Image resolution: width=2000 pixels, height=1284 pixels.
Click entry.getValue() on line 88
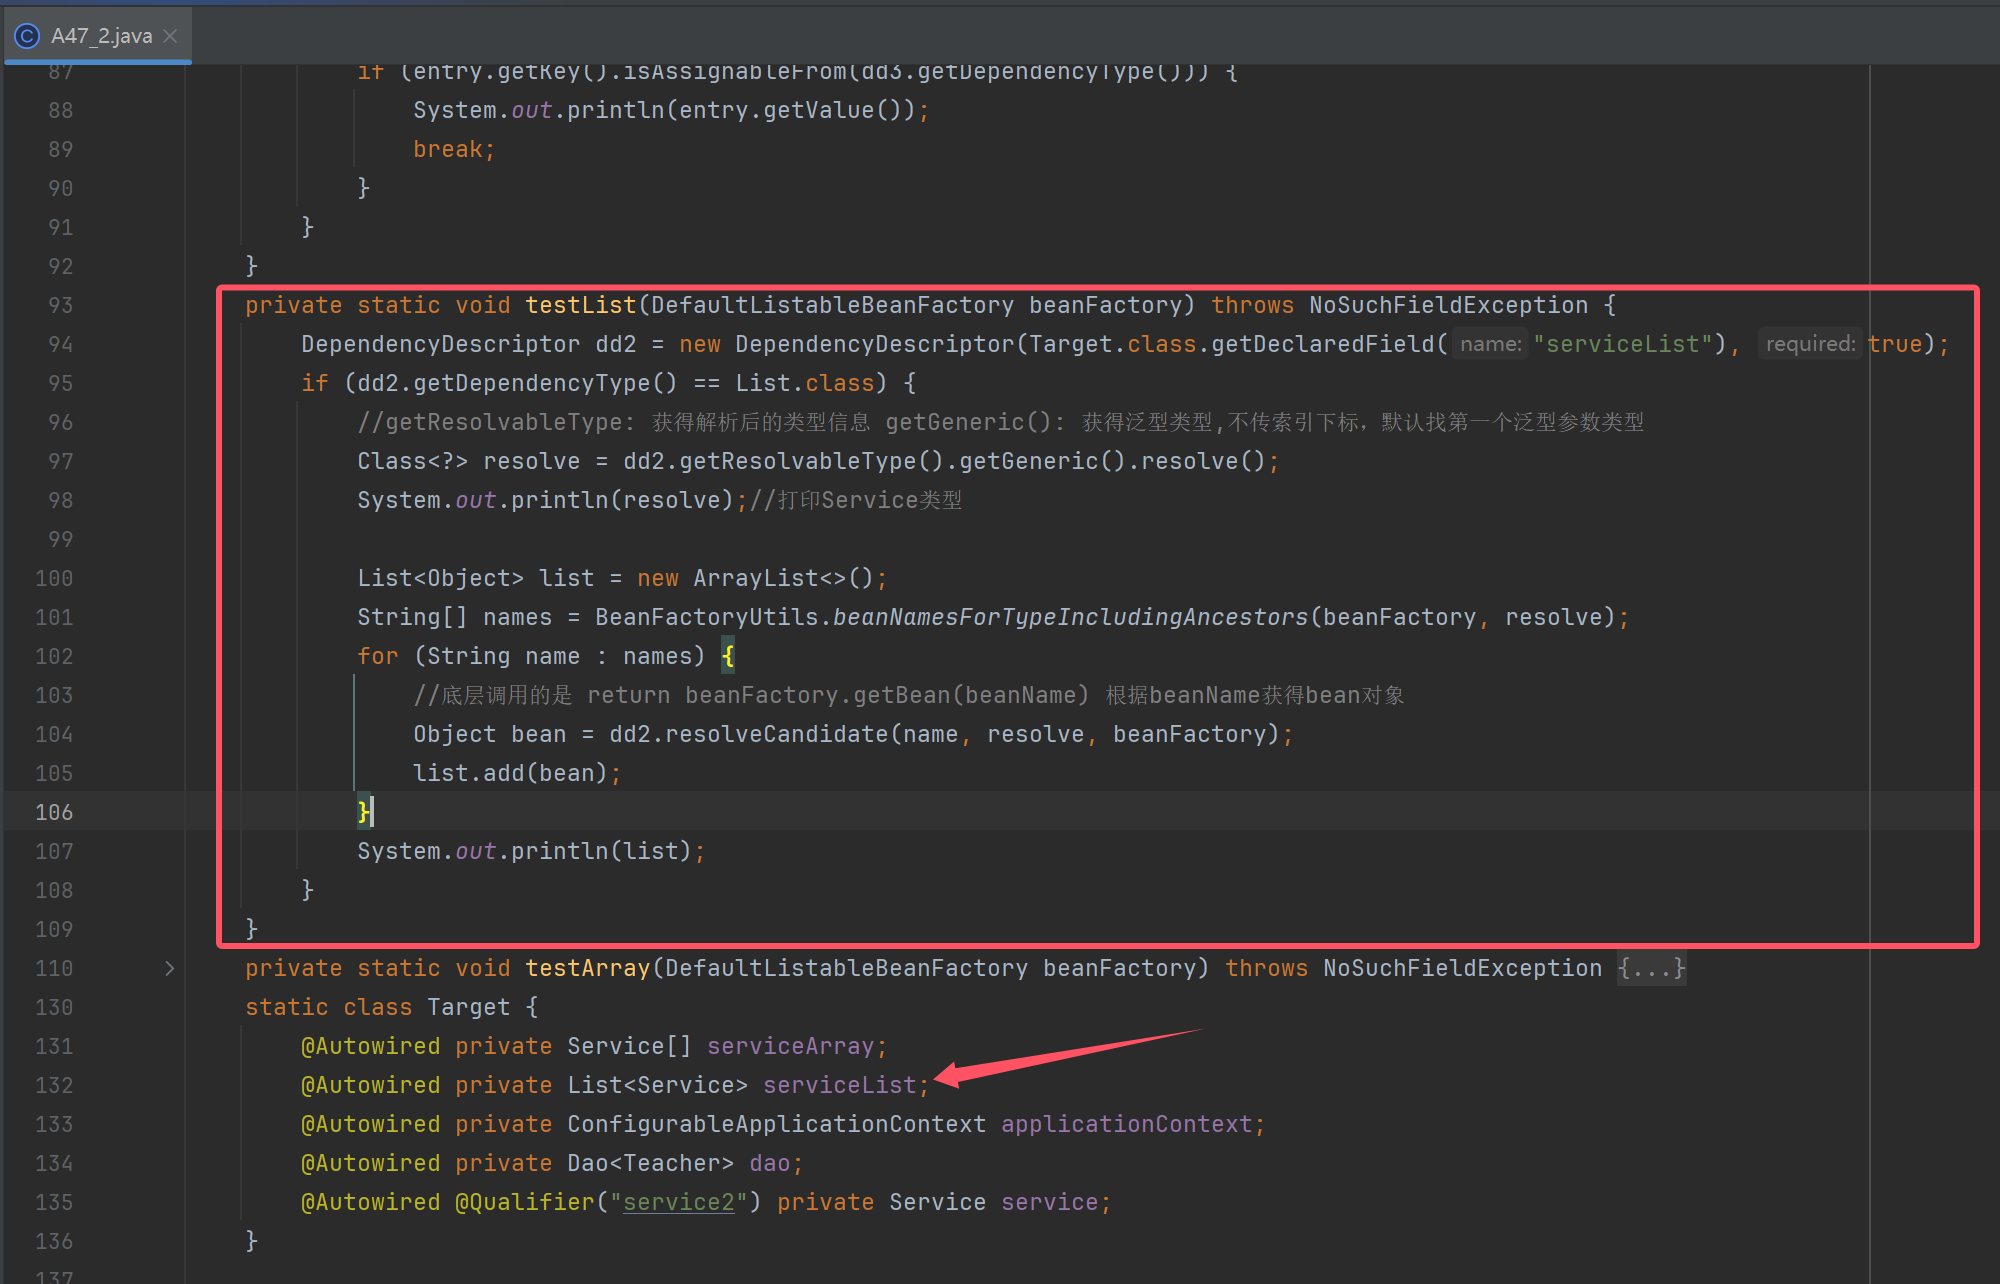pos(790,110)
